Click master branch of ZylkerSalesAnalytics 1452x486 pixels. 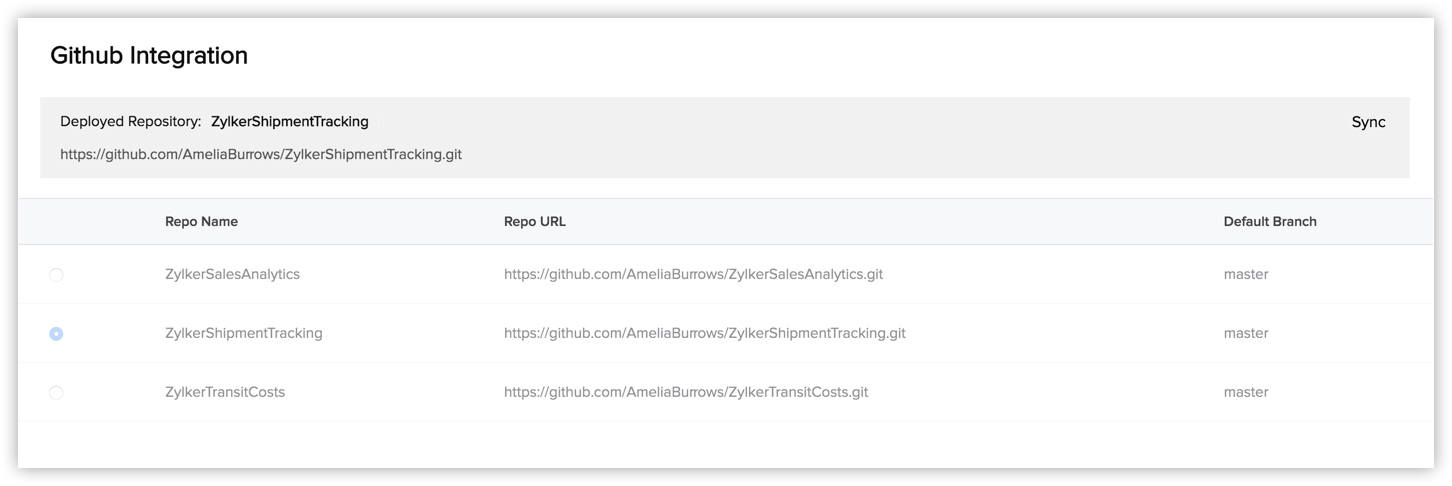coord(1246,274)
